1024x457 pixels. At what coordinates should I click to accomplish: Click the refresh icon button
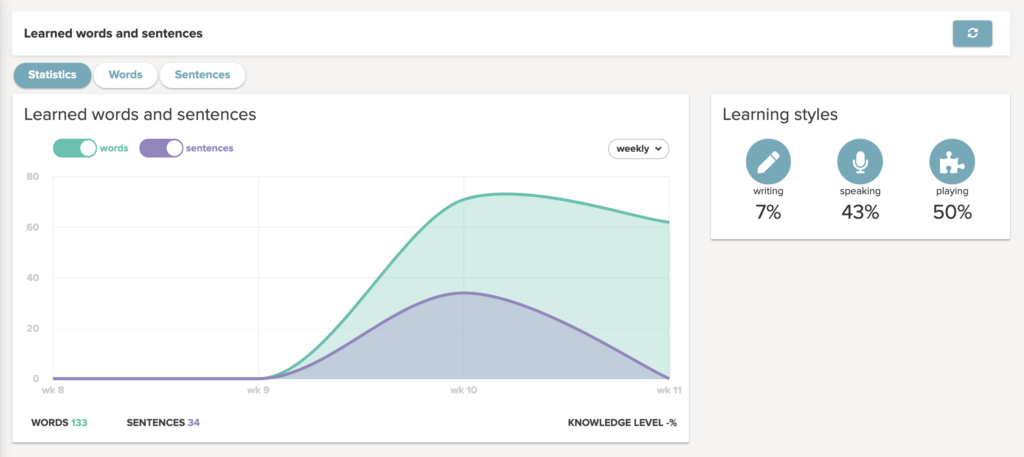coord(972,34)
